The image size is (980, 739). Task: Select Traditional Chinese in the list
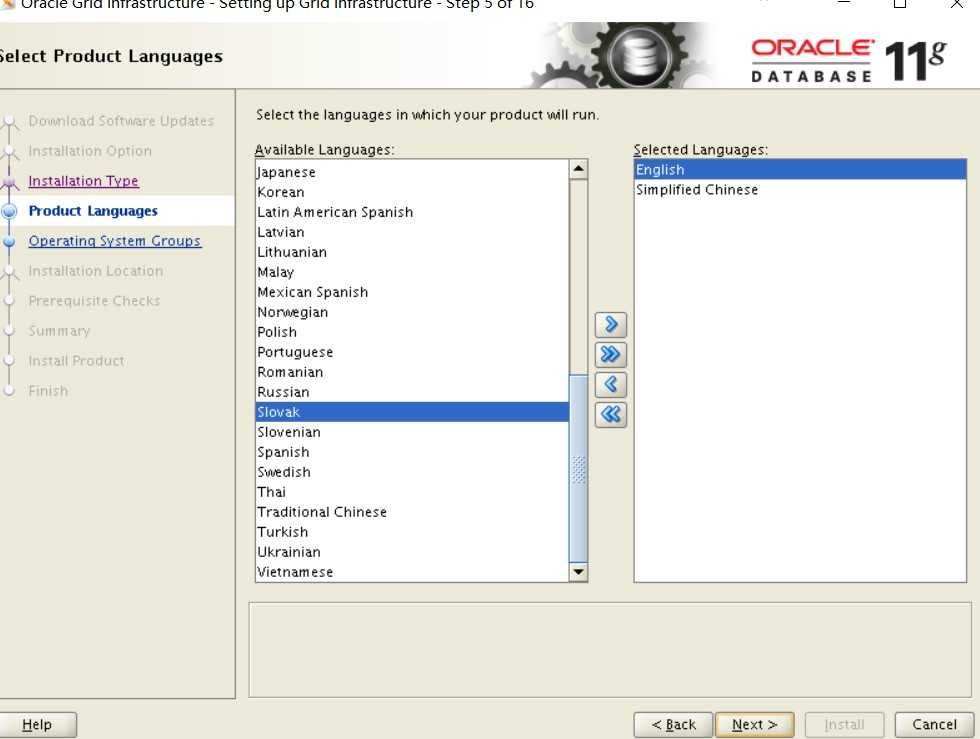tap(412, 512)
